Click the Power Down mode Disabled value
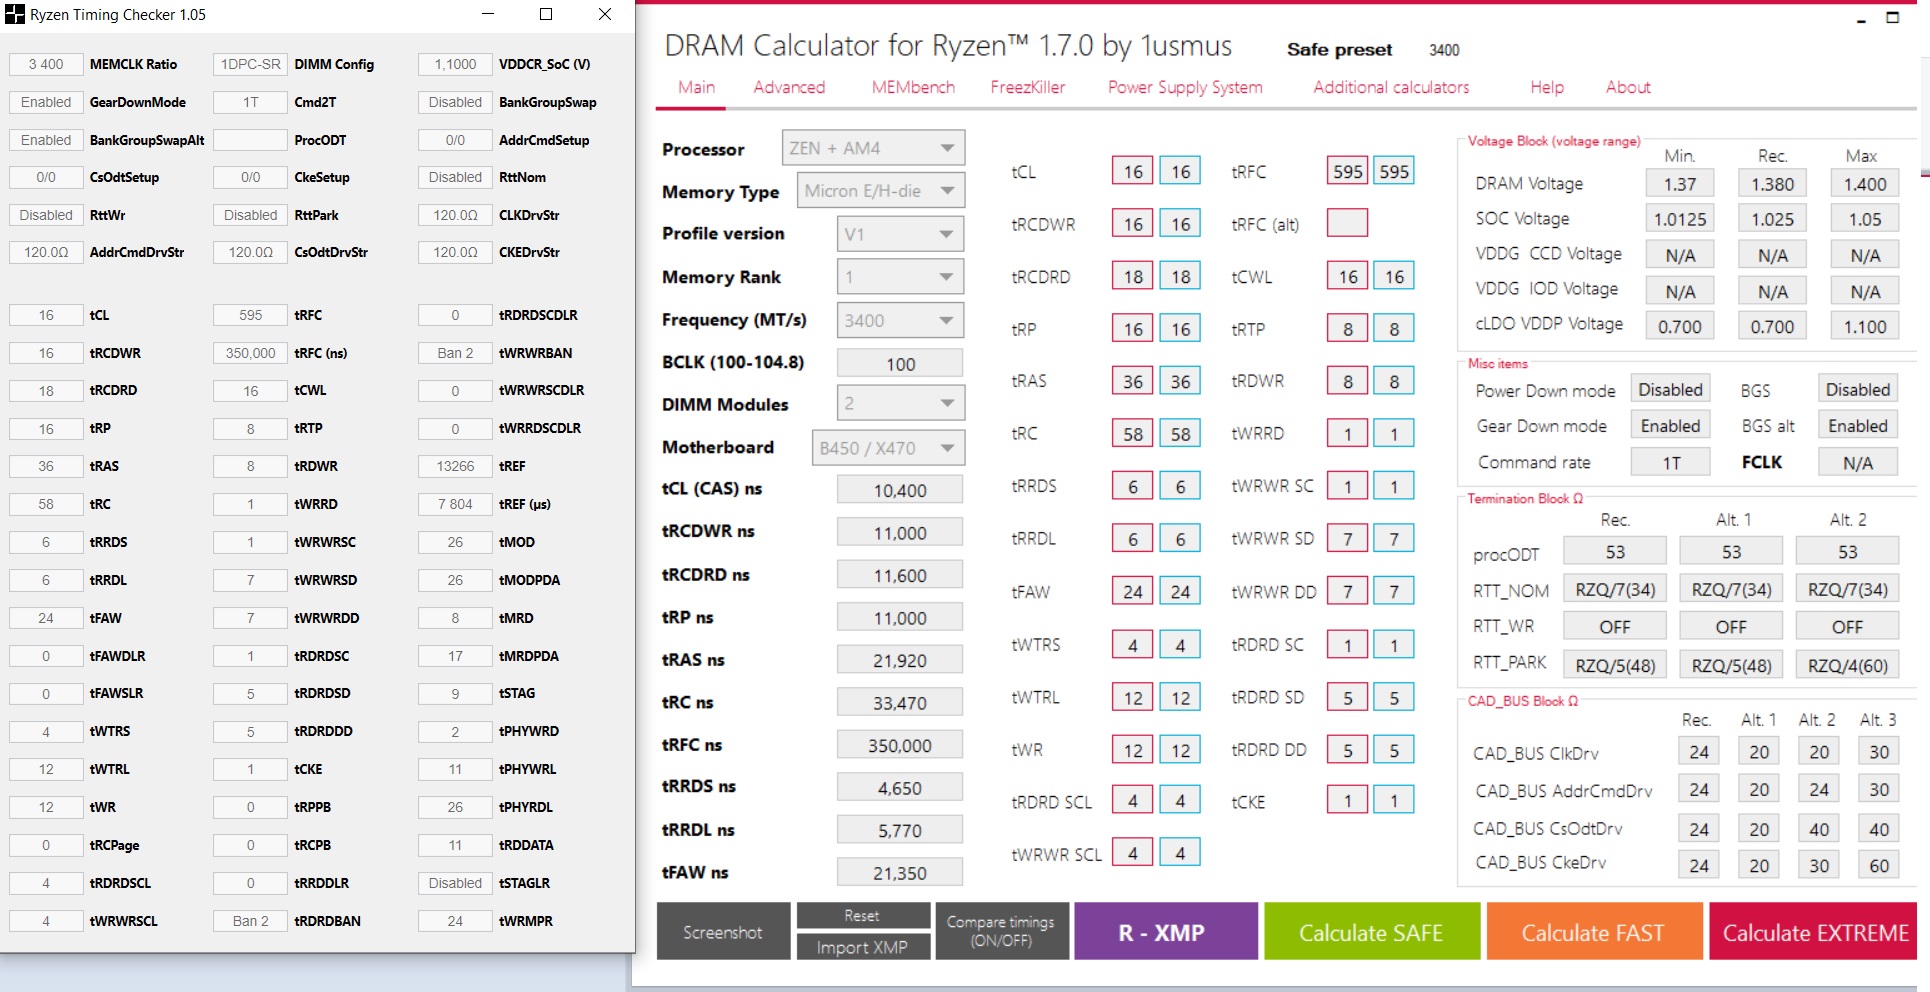1930x992 pixels. [x=1670, y=390]
